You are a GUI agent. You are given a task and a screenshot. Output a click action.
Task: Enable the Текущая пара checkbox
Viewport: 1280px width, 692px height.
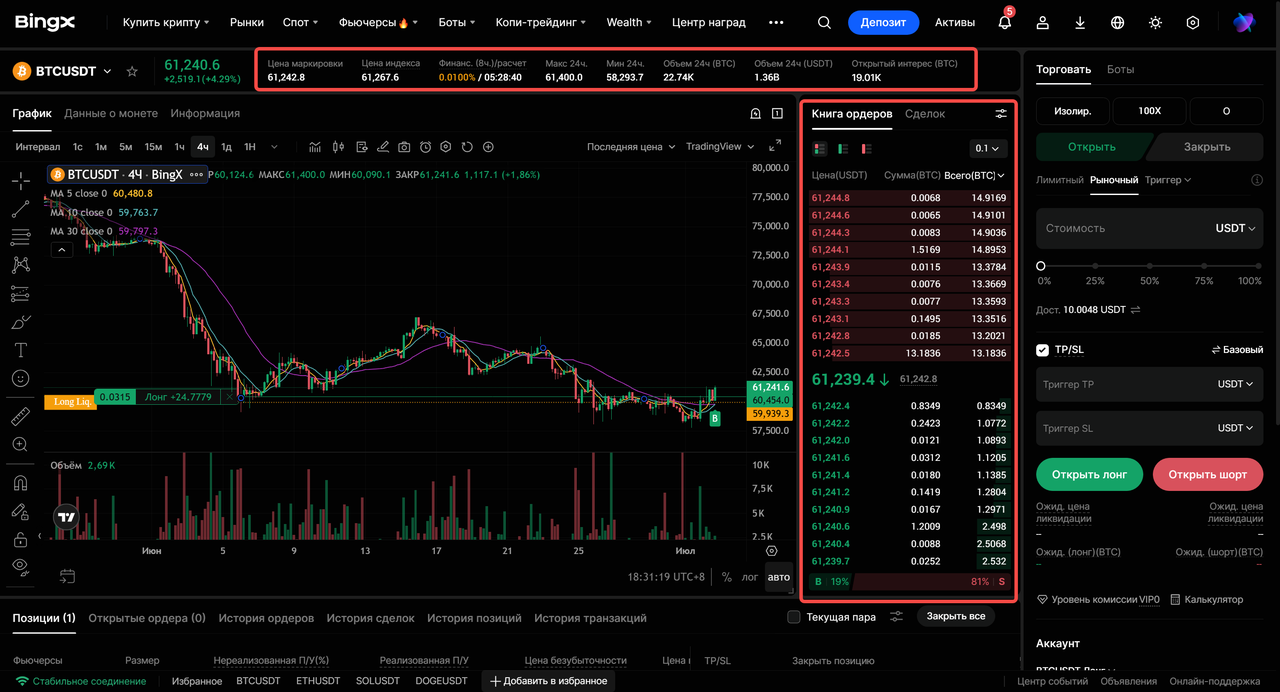pyautogui.click(x=794, y=617)
